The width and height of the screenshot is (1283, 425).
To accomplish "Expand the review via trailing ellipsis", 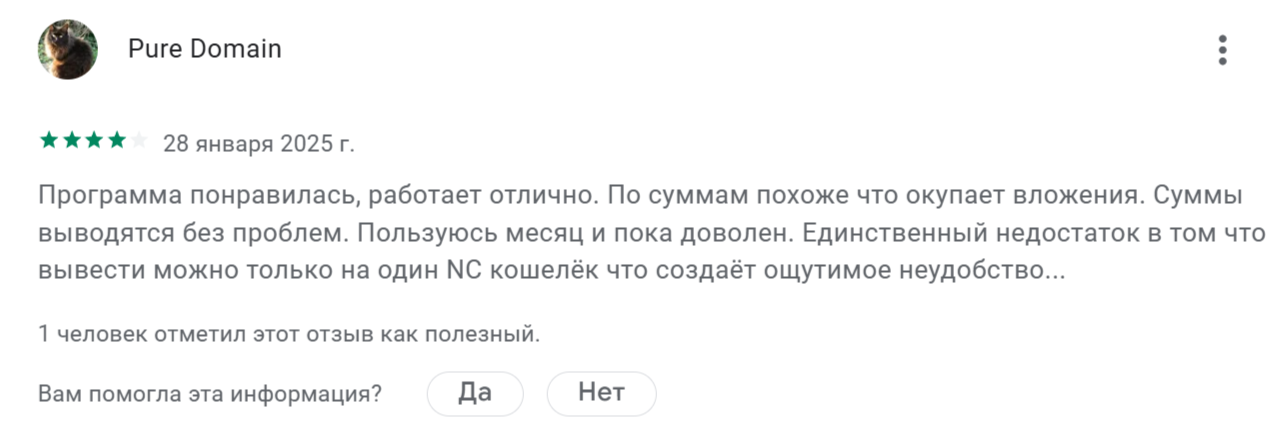I will coord(1054,271).
